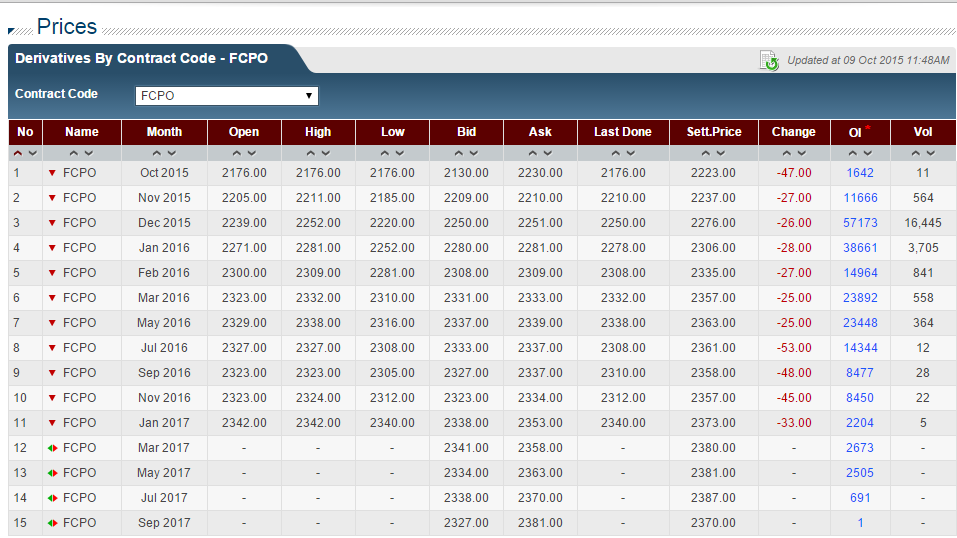
Task: Open OI link 8477 for Sep 2016
Action: click(x=860, y=373)
